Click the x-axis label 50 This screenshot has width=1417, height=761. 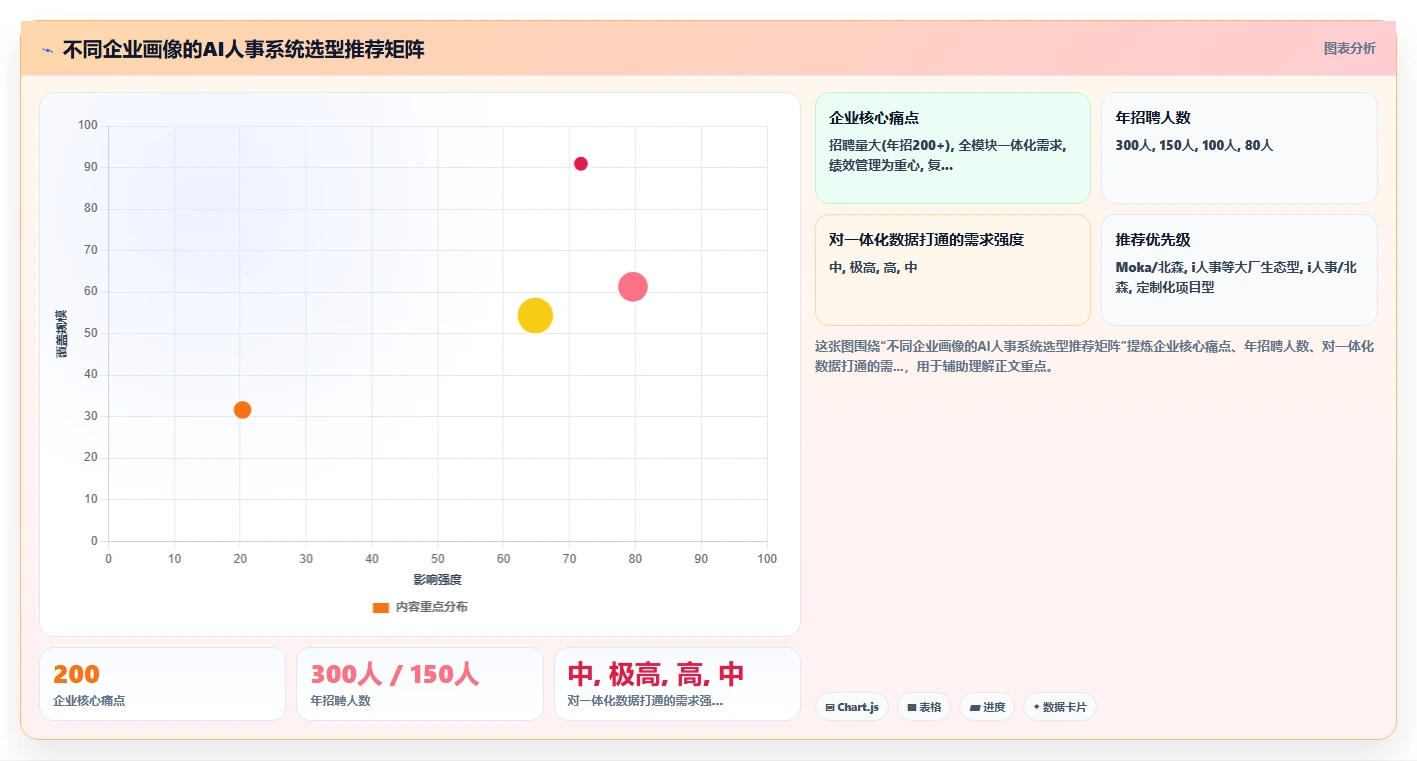pos(438,559)
